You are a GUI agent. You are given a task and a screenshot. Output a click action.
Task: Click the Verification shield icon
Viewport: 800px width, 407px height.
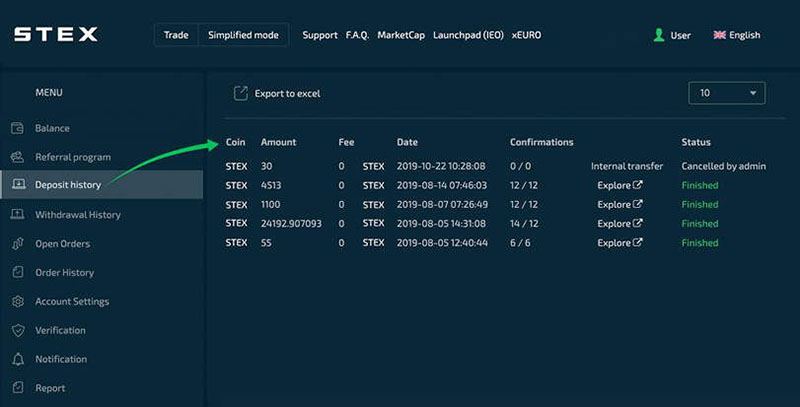18,330
